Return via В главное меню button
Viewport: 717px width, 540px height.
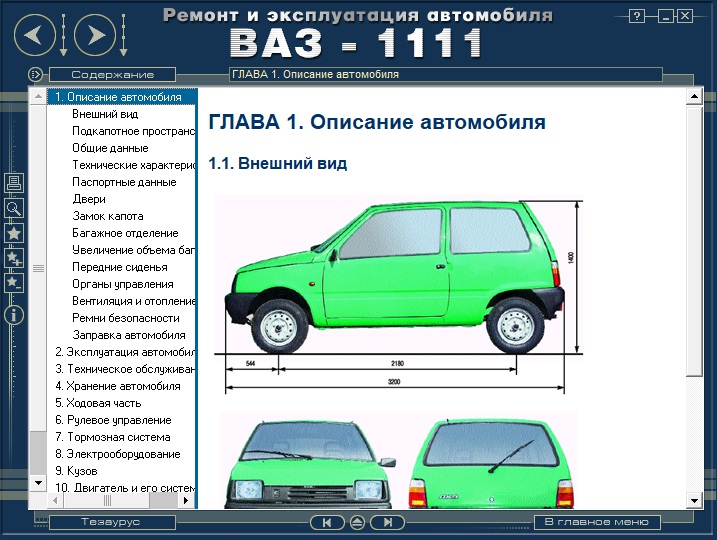[x=597, y=522]
